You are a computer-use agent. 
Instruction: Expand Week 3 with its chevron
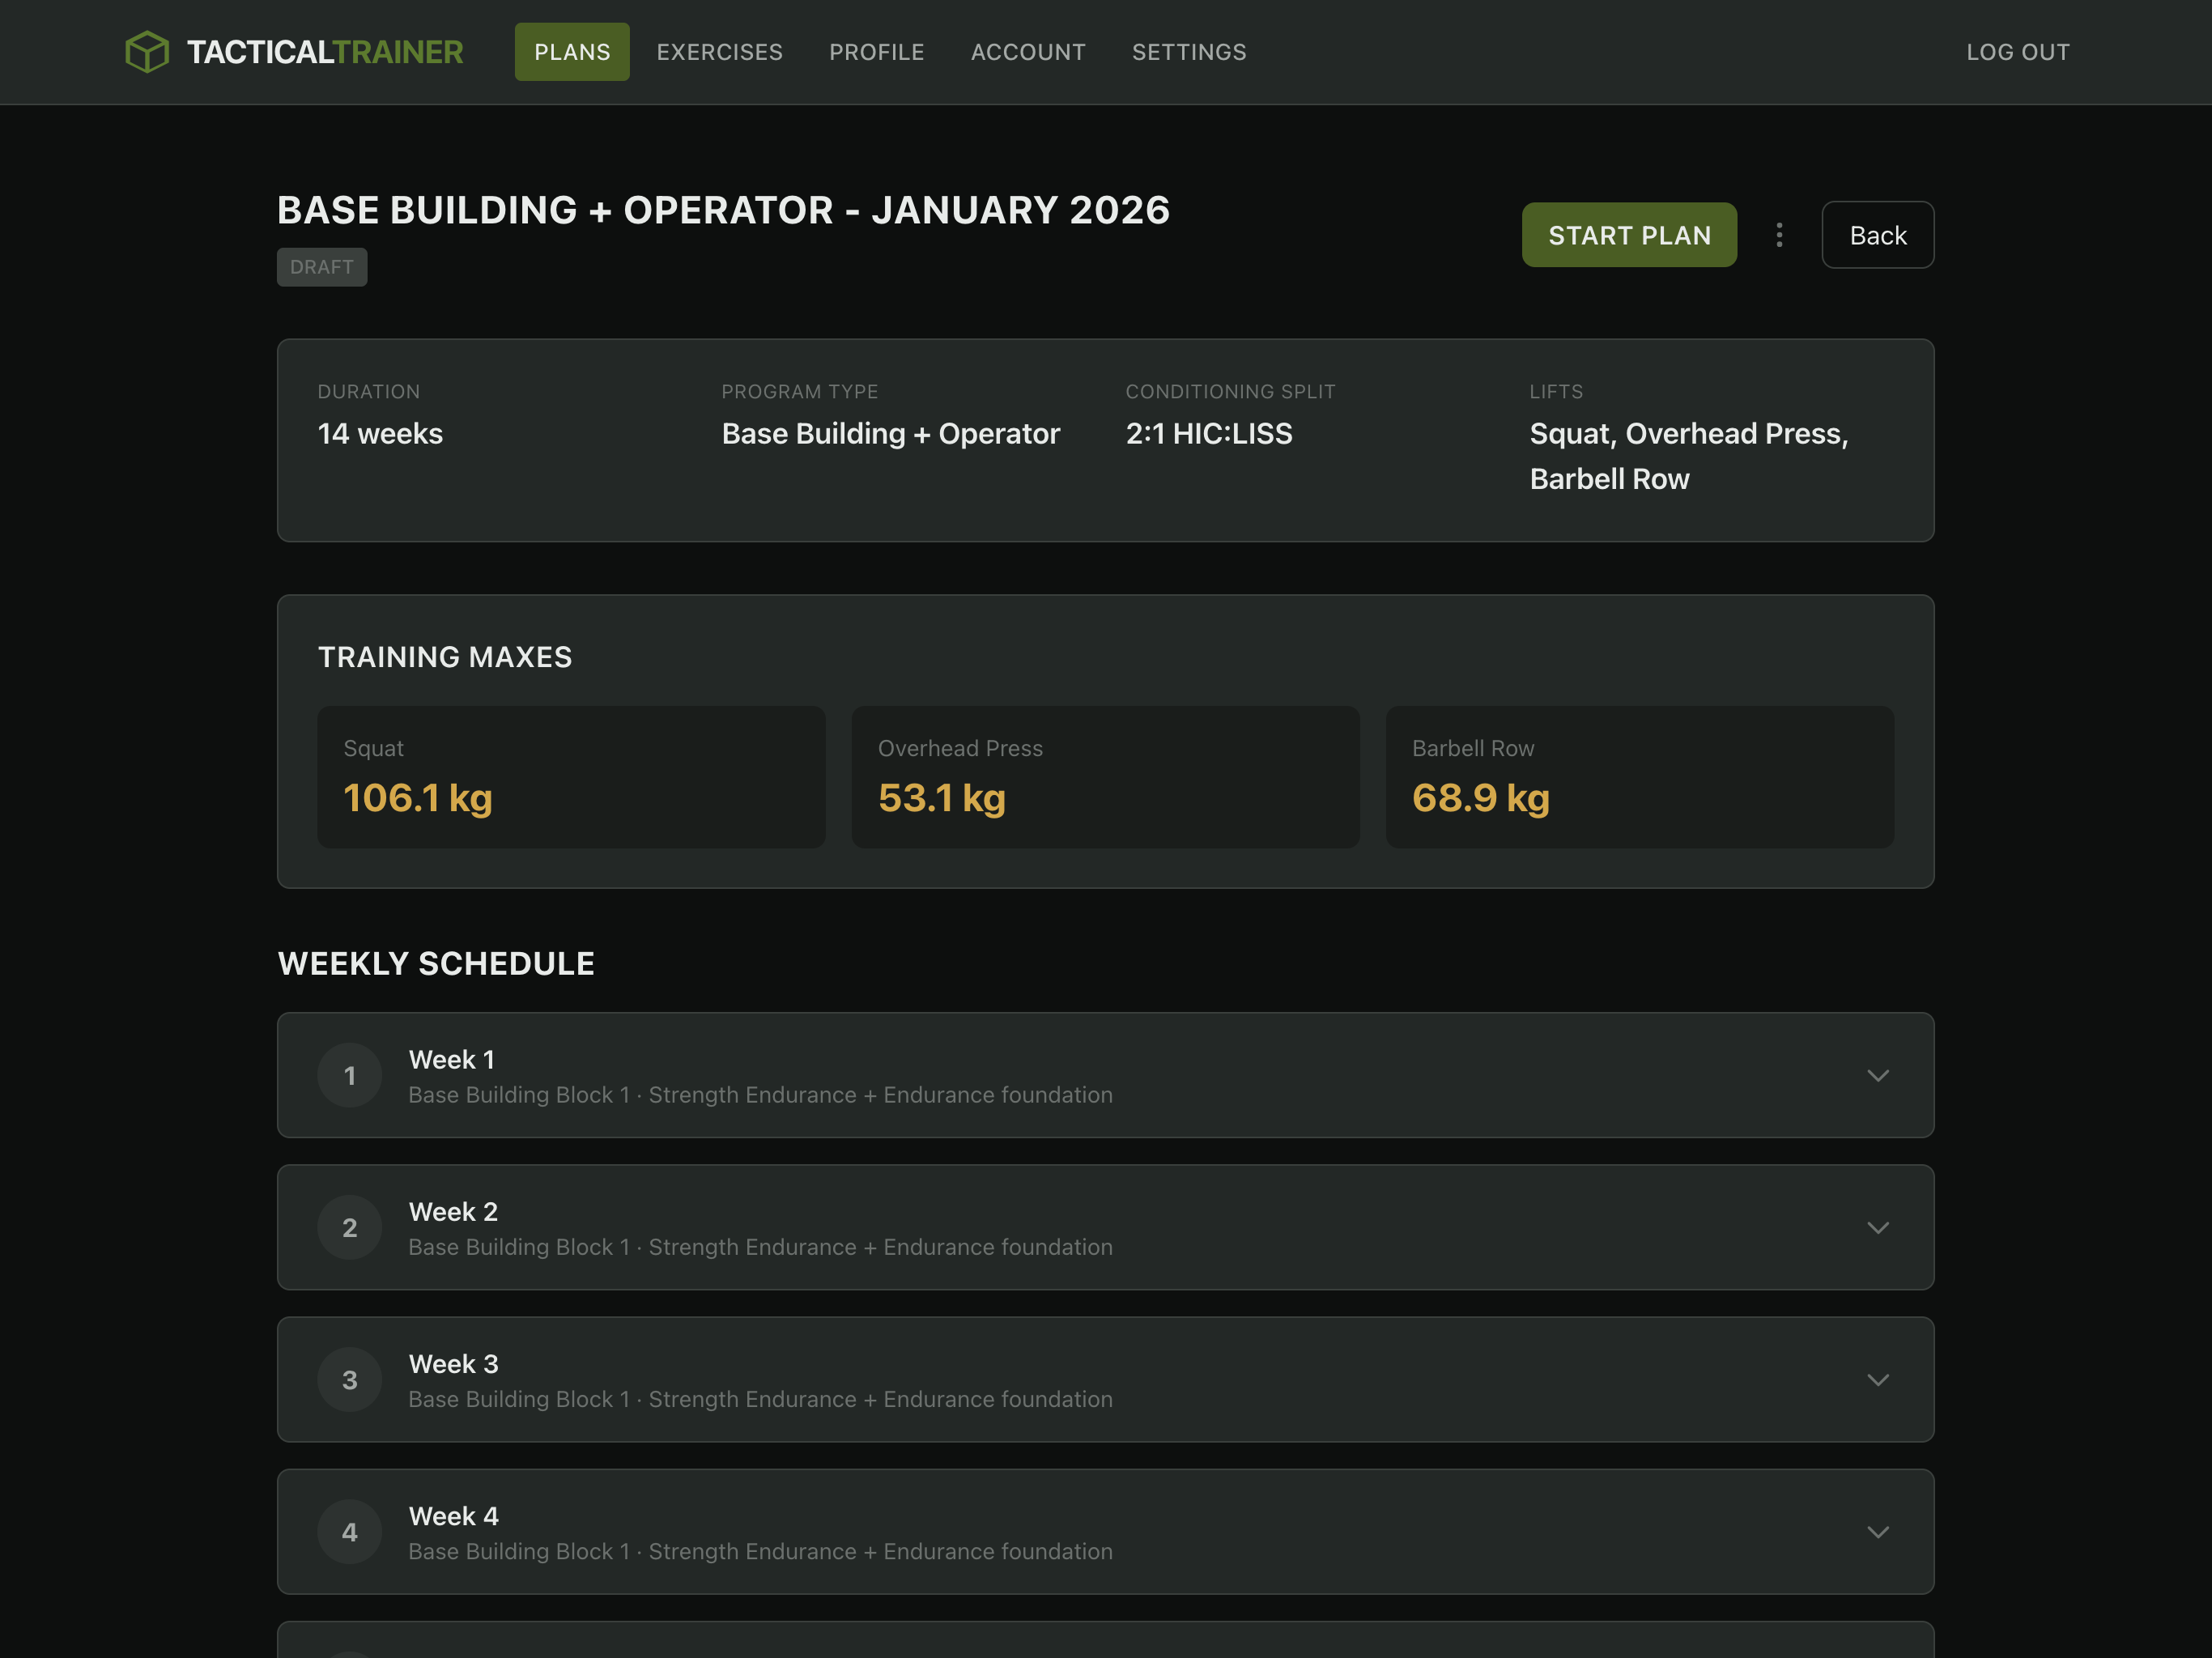(x=1877, y=1379)
